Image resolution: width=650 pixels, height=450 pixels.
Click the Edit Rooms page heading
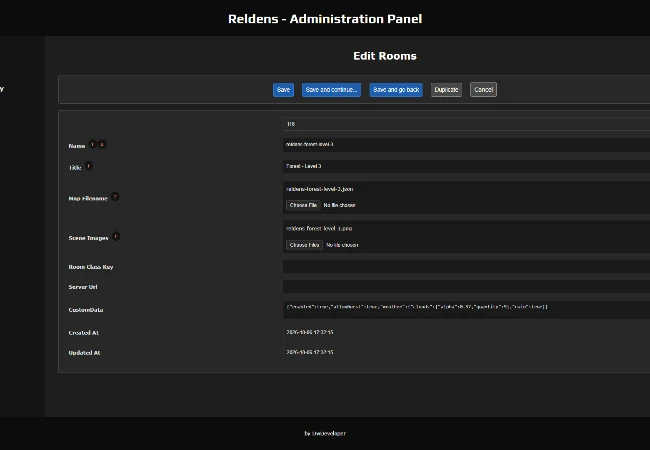[x=385, y=56]
